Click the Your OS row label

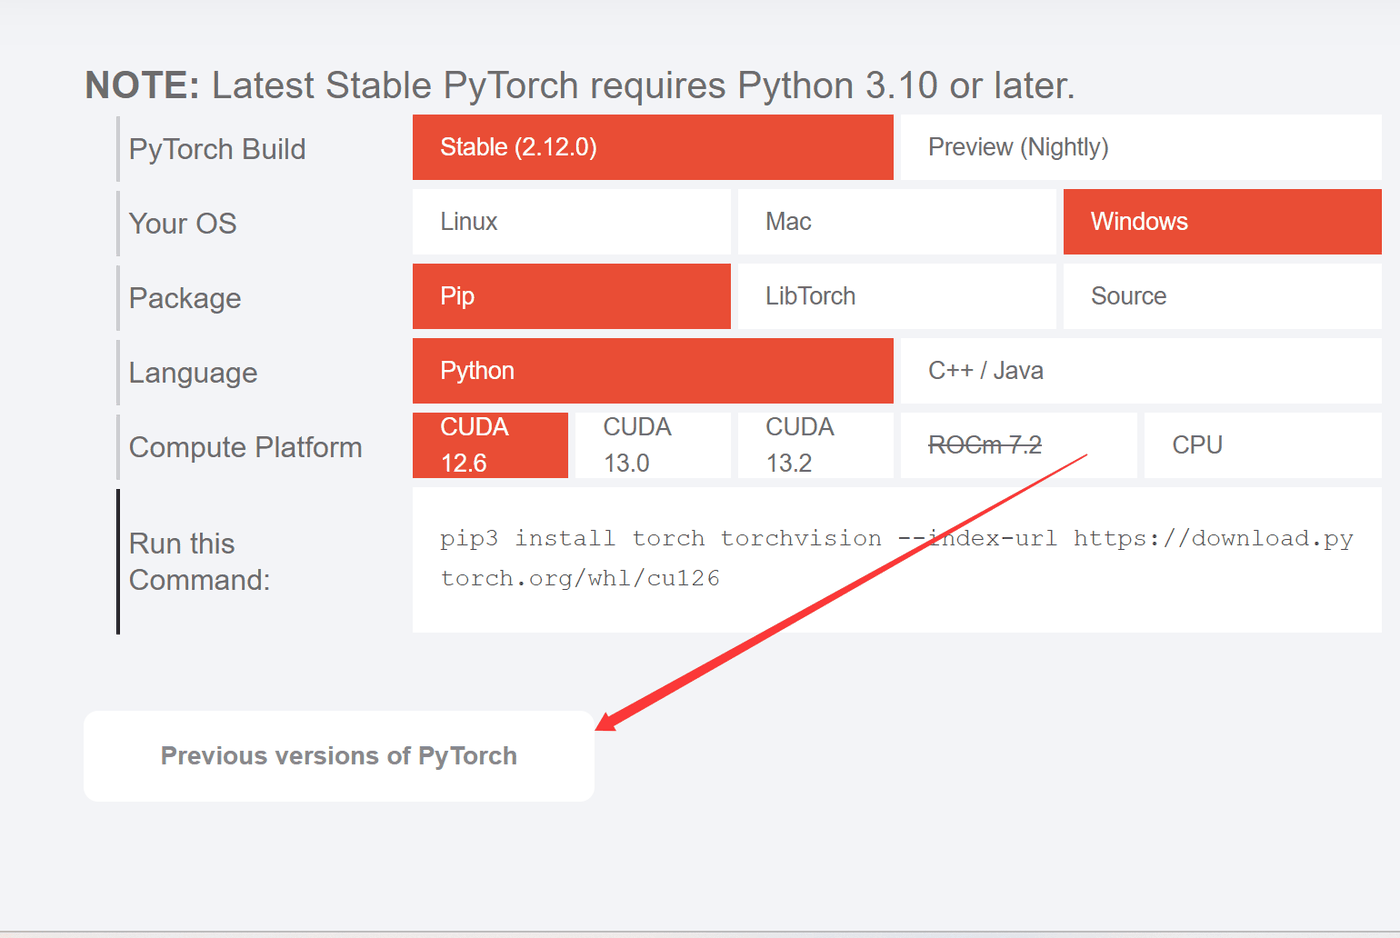(x=183, y=223)
